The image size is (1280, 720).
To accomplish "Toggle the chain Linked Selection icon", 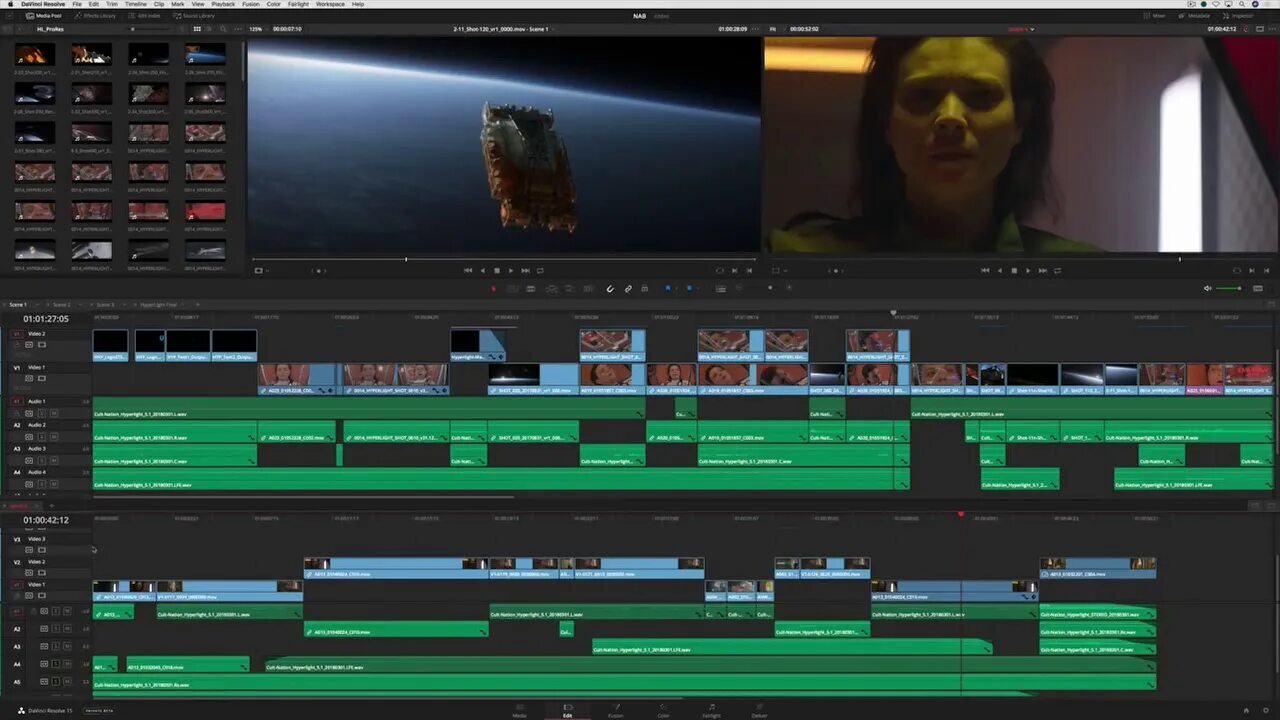I will (628, 288).
